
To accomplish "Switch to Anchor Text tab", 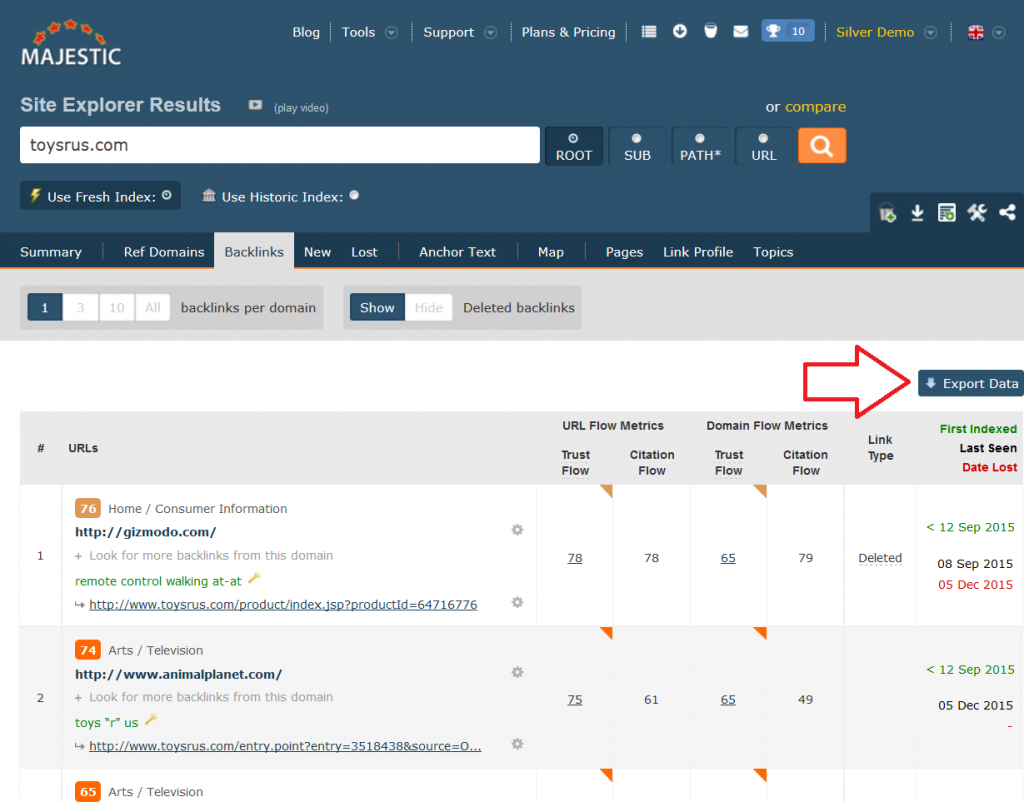I will 457,252.
